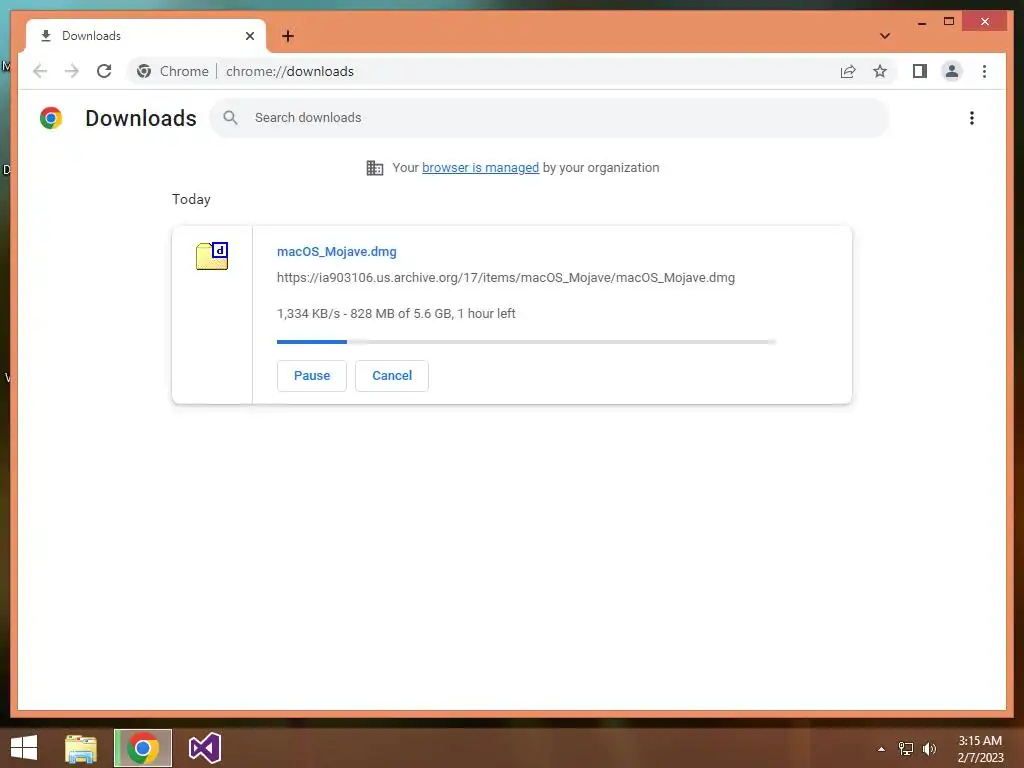The image size is (1024, 768).
Task: Click the Chrome taskbar icon
Action: 143,748
